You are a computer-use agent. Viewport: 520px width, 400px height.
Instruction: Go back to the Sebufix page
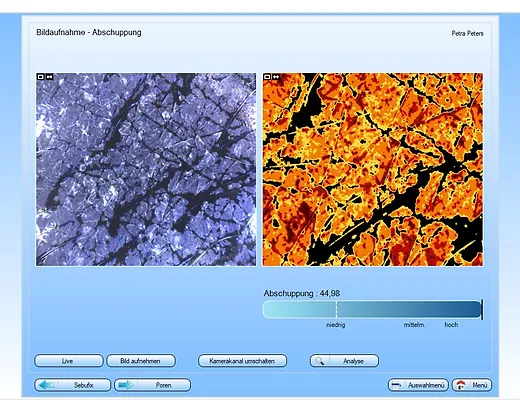(x=72, y=385)
